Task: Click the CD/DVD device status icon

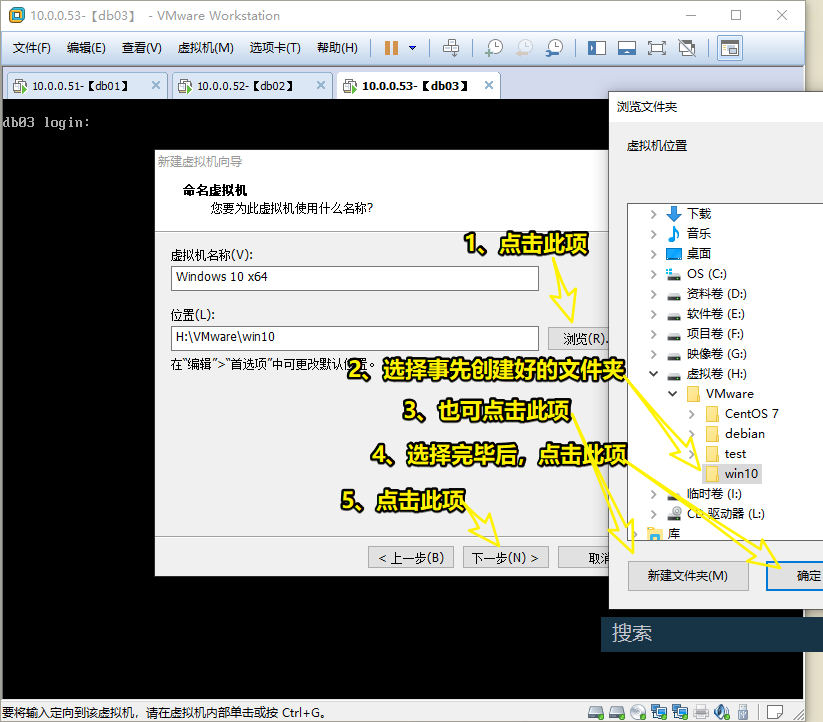Action: pos(638,712)
